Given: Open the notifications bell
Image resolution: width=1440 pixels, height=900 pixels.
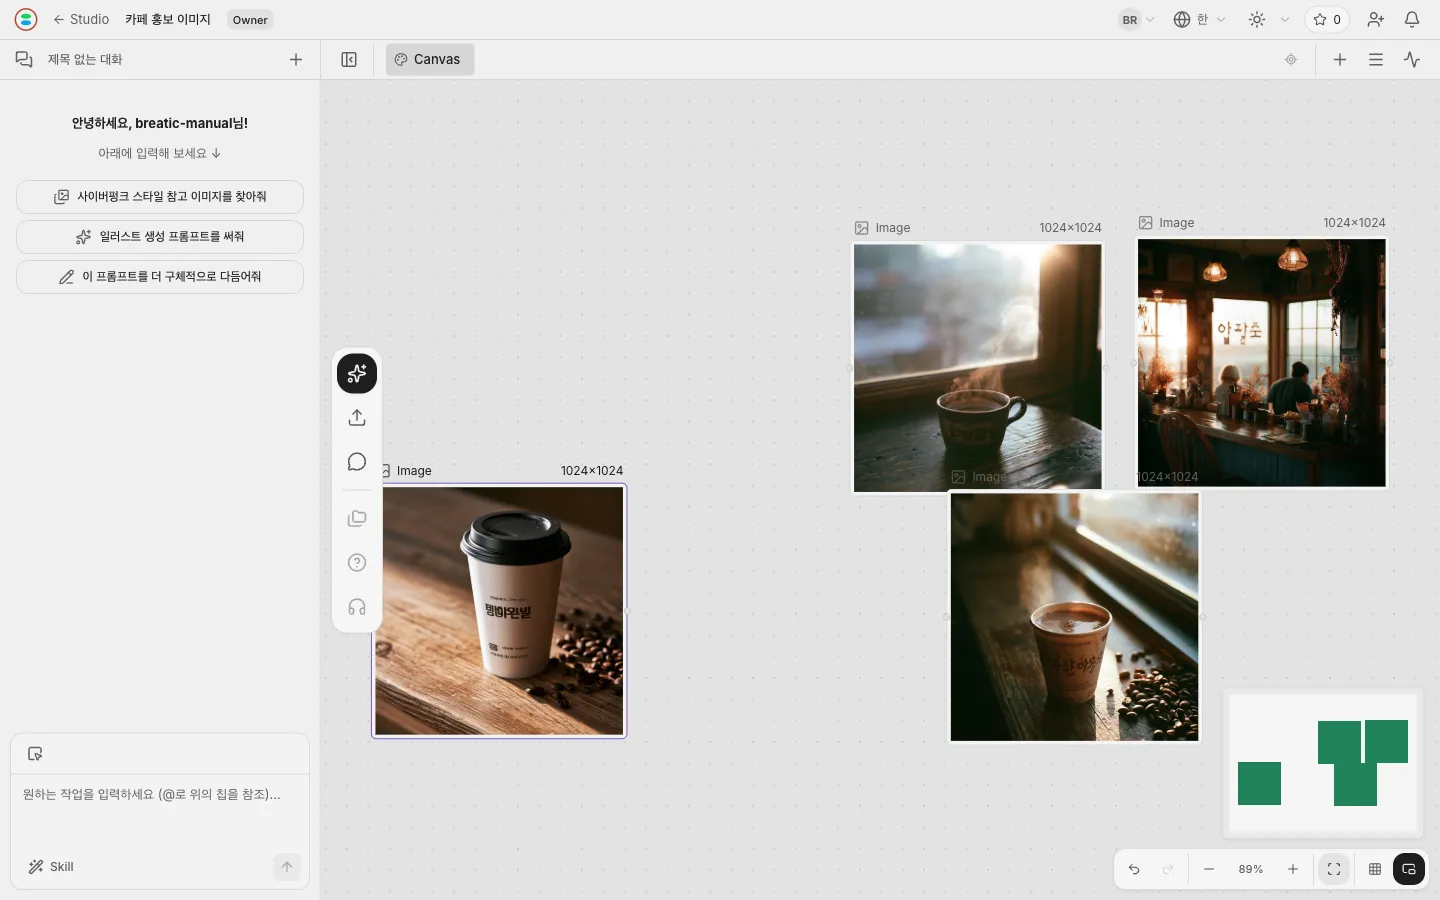Looking at the screenshot, I should coord(1412,20).
